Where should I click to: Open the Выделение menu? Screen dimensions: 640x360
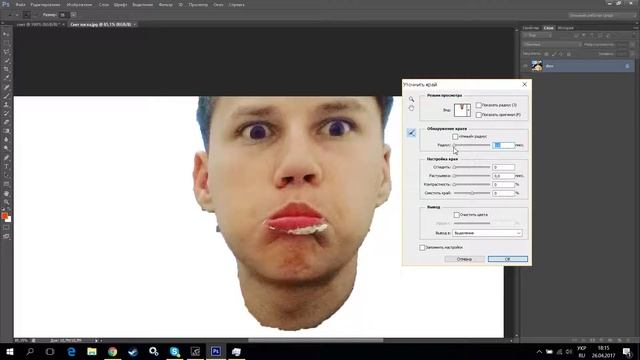click(142, 5)
